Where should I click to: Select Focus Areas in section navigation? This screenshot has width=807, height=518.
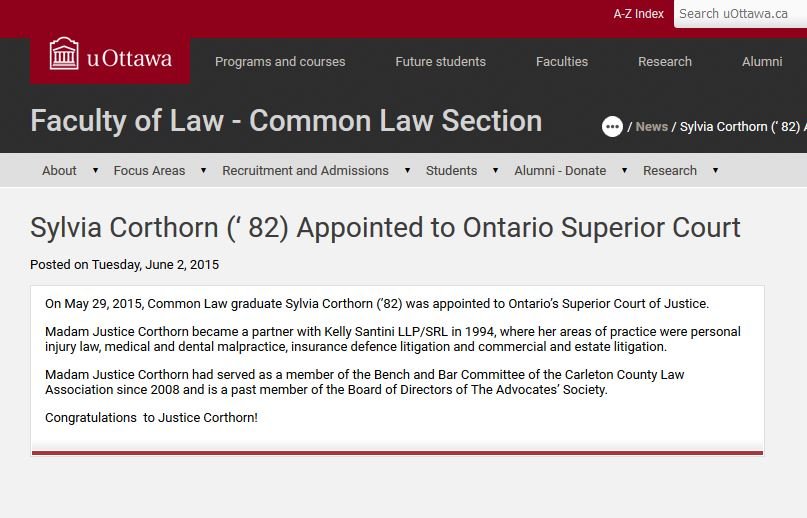click(x=149, y=170)
